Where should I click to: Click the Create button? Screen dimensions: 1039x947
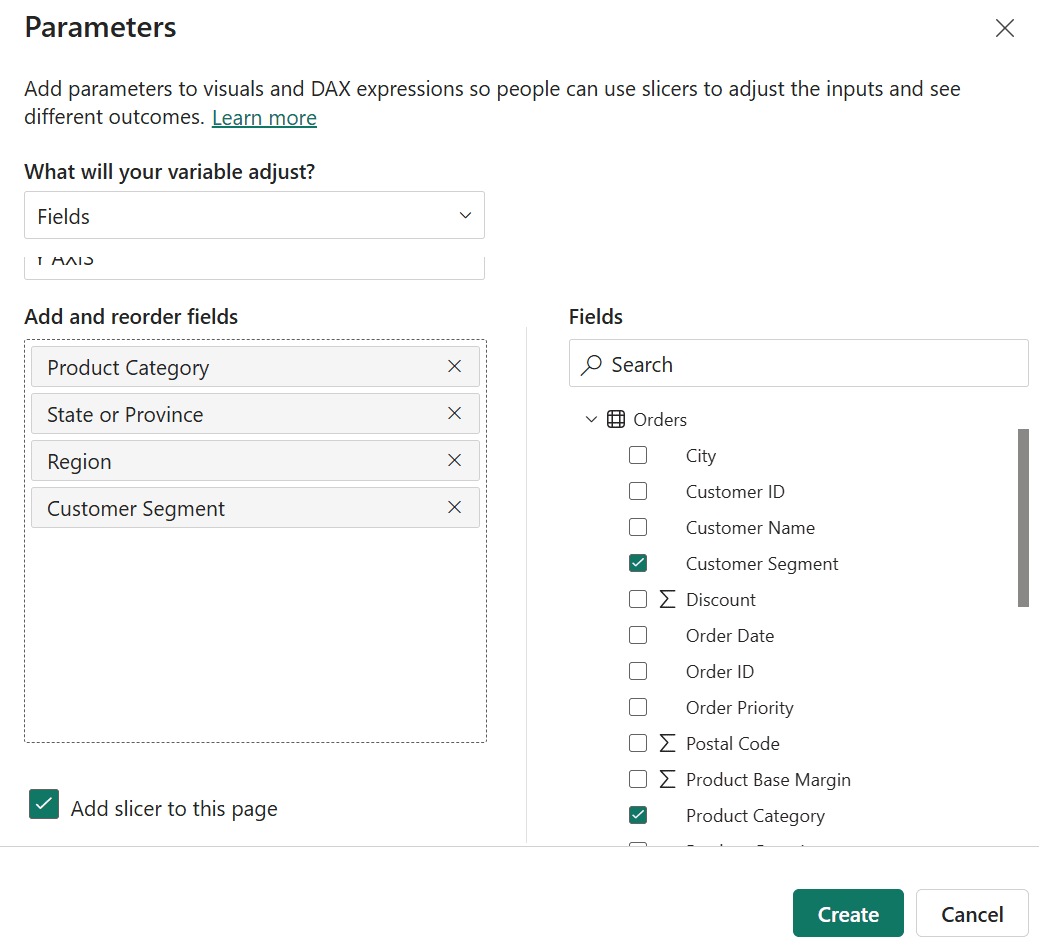848,914
